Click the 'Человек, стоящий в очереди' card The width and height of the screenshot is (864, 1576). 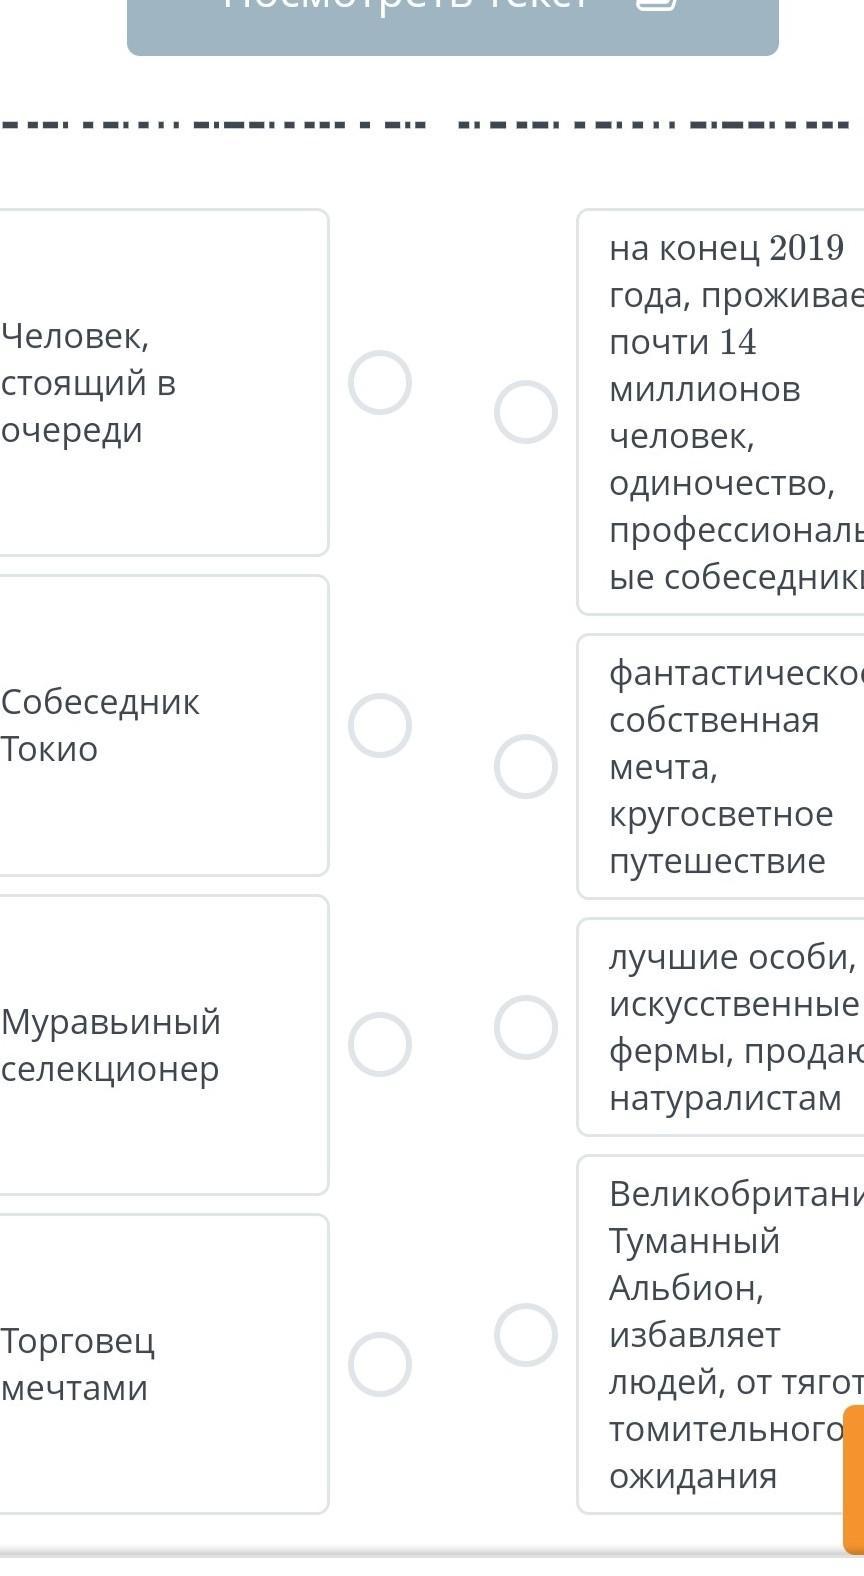[160, 382]
